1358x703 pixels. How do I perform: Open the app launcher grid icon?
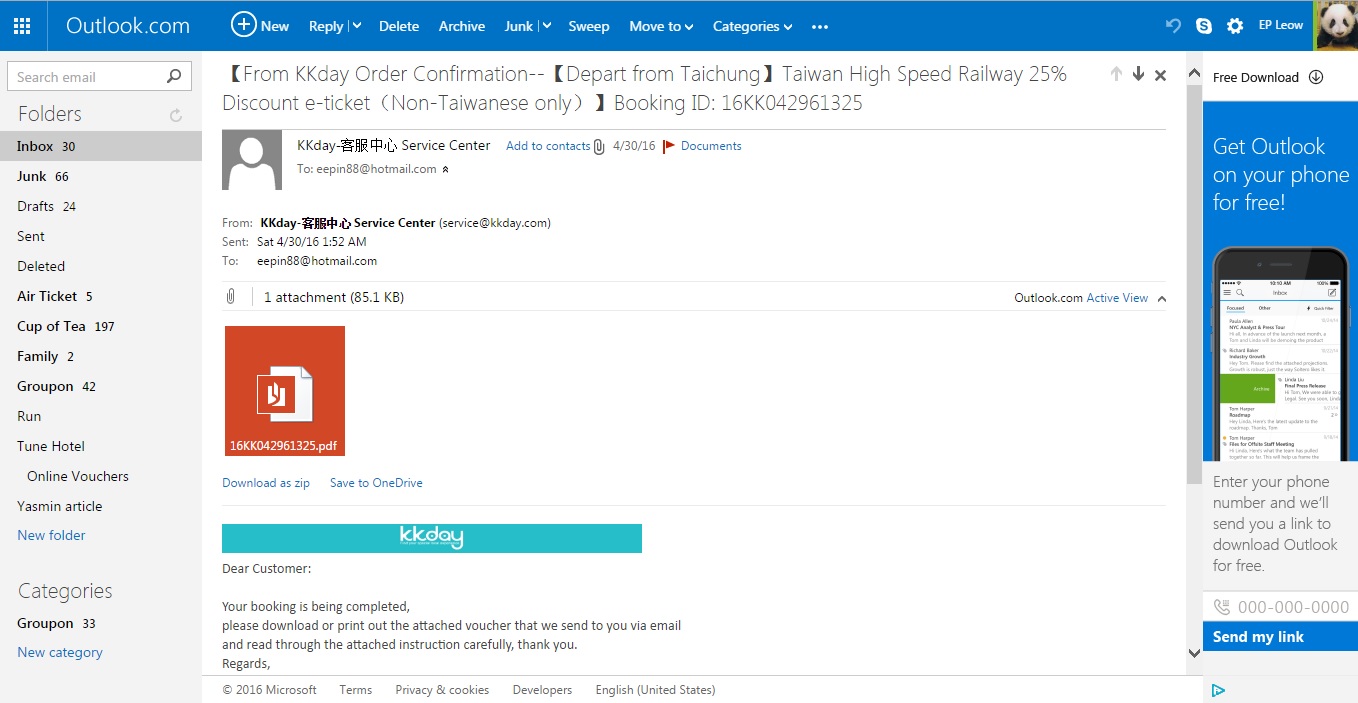point(23,26)
